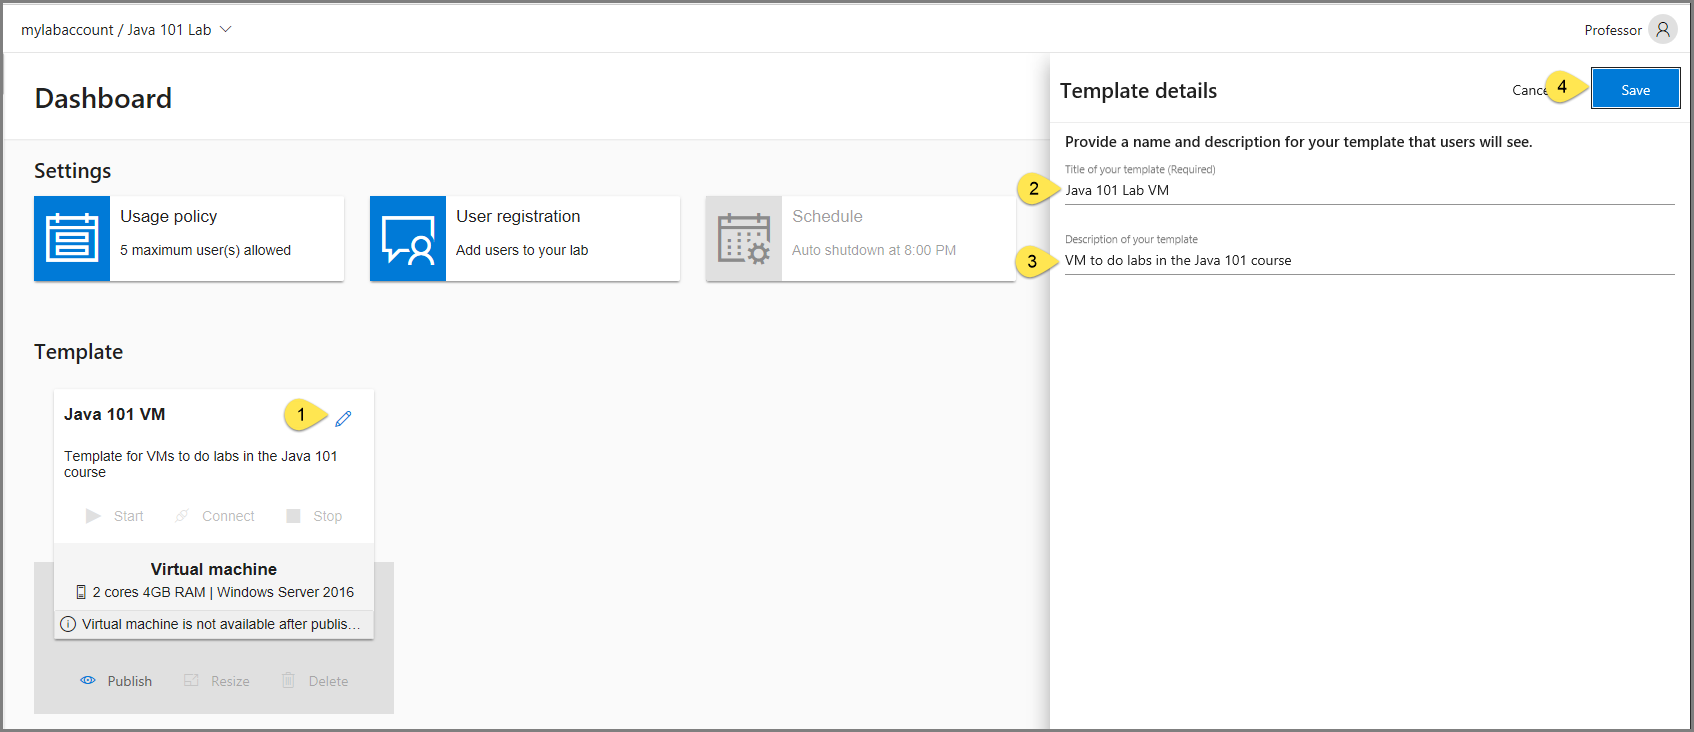Click the Auto shutdown at 8:00 PM text
1694x732 pixels.
coord(874,250)
